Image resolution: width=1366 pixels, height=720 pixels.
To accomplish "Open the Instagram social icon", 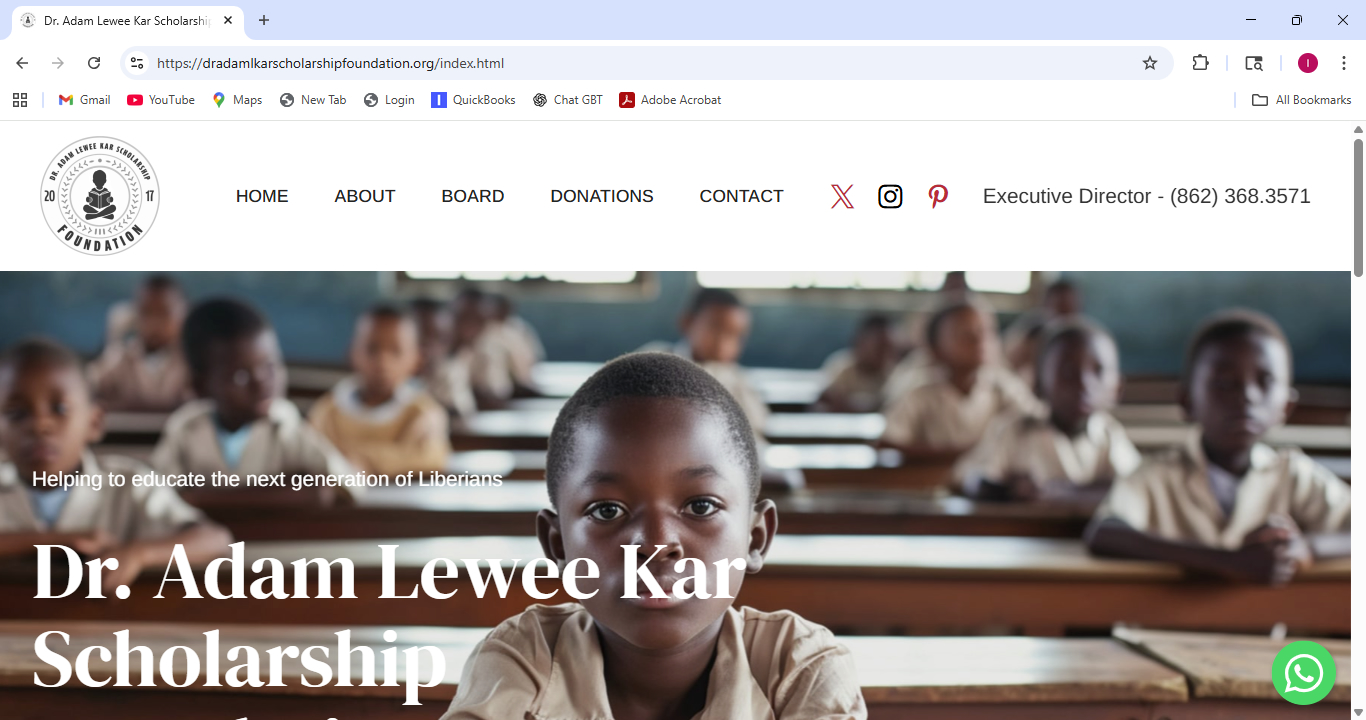I will pos(890,196).
